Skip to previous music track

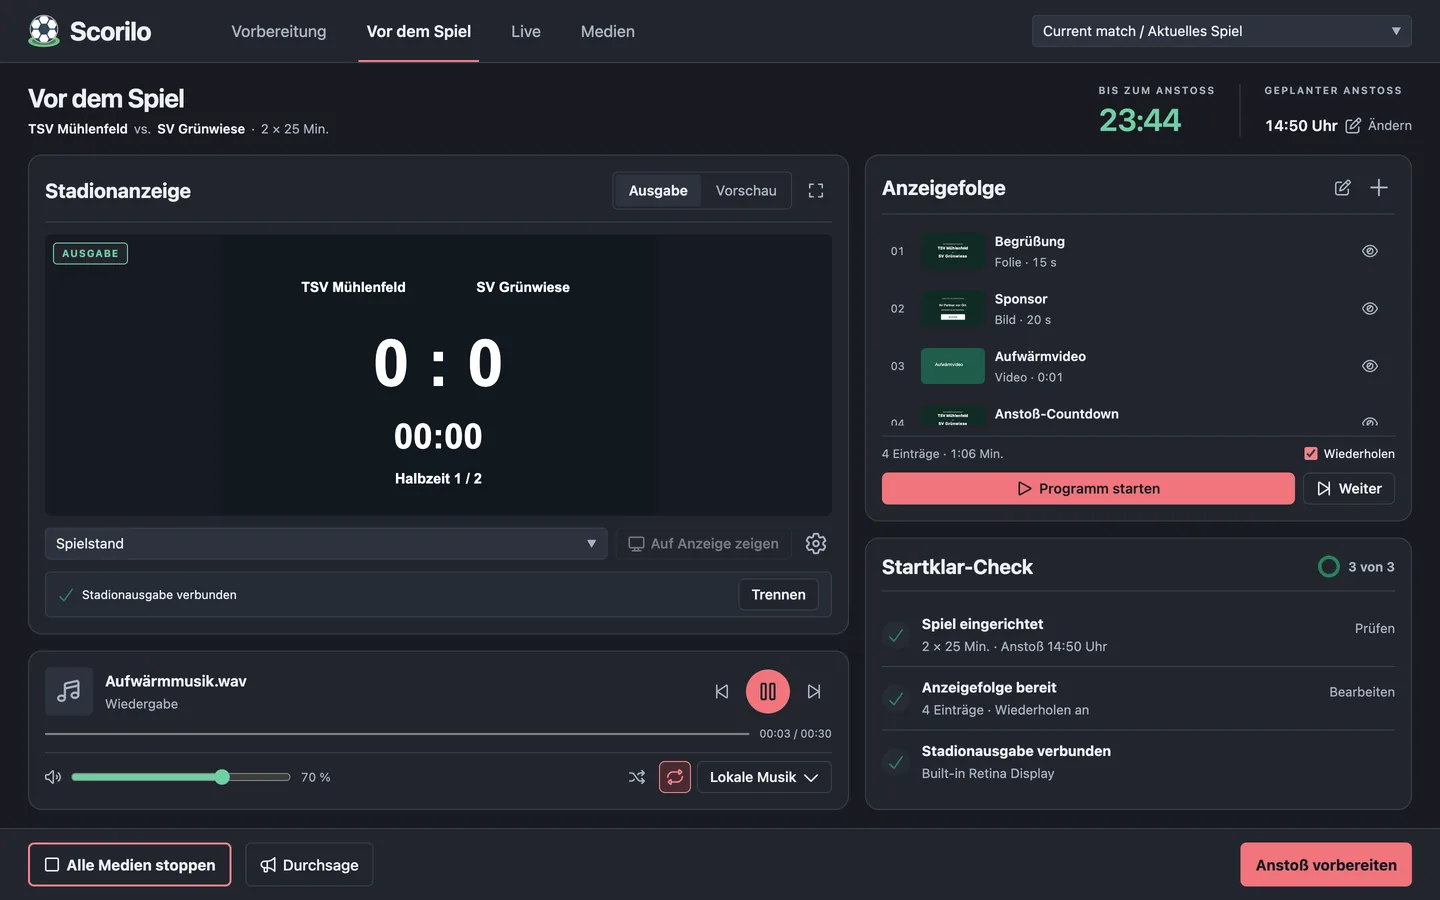click(x=722, y=691)
